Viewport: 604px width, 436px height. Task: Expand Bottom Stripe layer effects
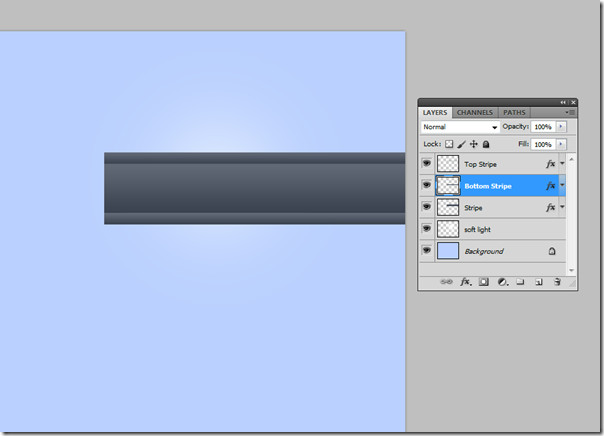562,185
